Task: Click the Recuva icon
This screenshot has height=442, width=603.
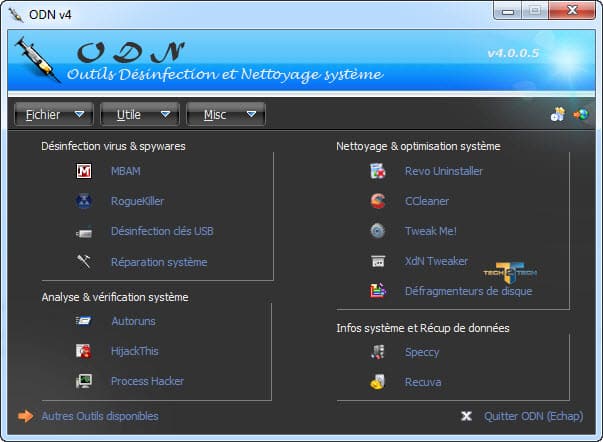Action: coord(378,382)
